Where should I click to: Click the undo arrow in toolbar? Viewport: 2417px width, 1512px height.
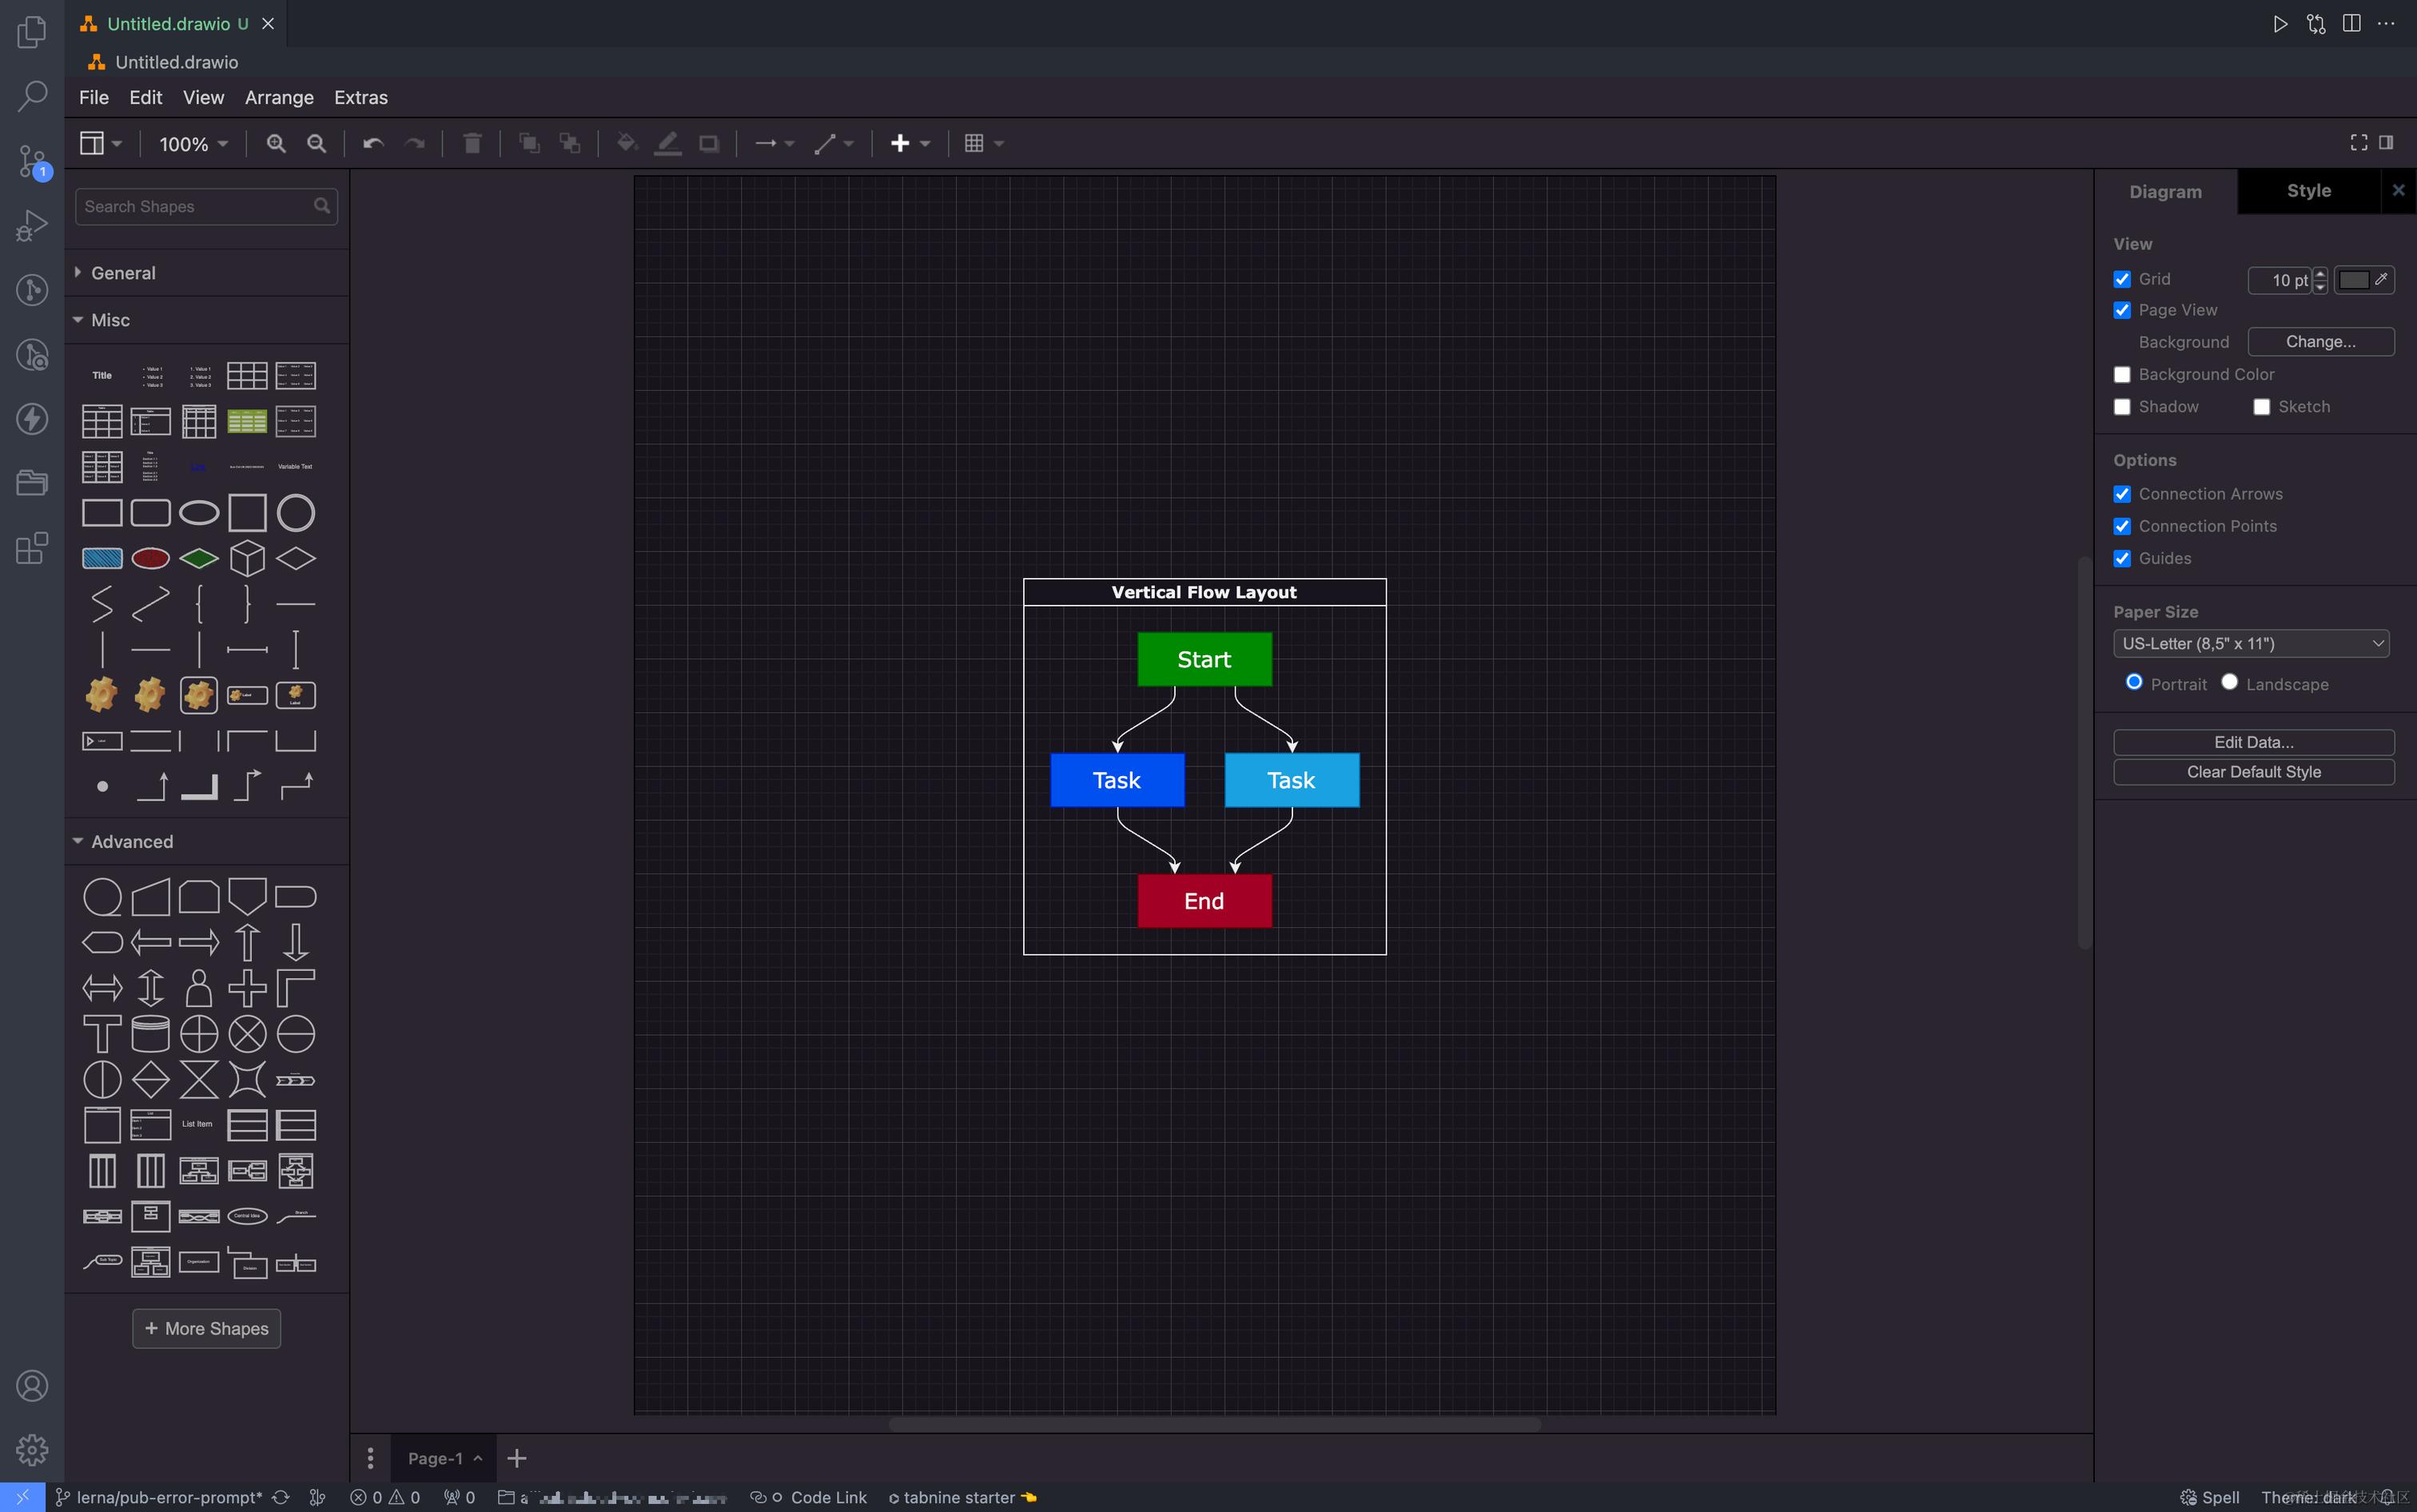[x=373, y=143]
